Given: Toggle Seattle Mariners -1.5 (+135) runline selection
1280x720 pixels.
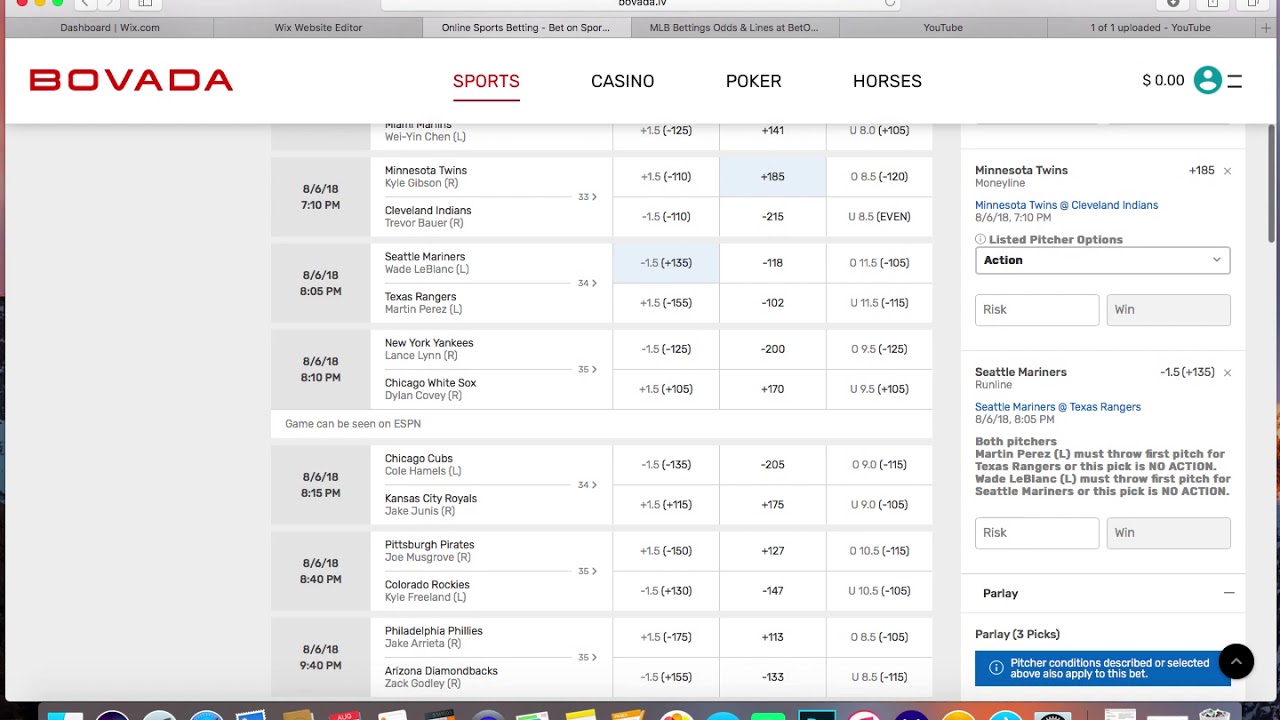Looking at the screenshot, I should (x=665, y=263).
